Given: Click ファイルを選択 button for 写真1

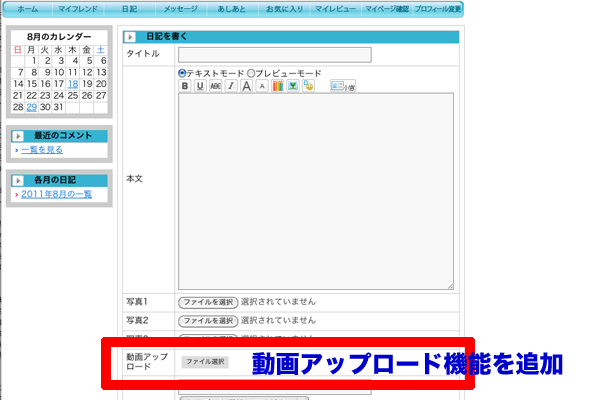Looking at the screenshot, I should (x=208, y=301).
